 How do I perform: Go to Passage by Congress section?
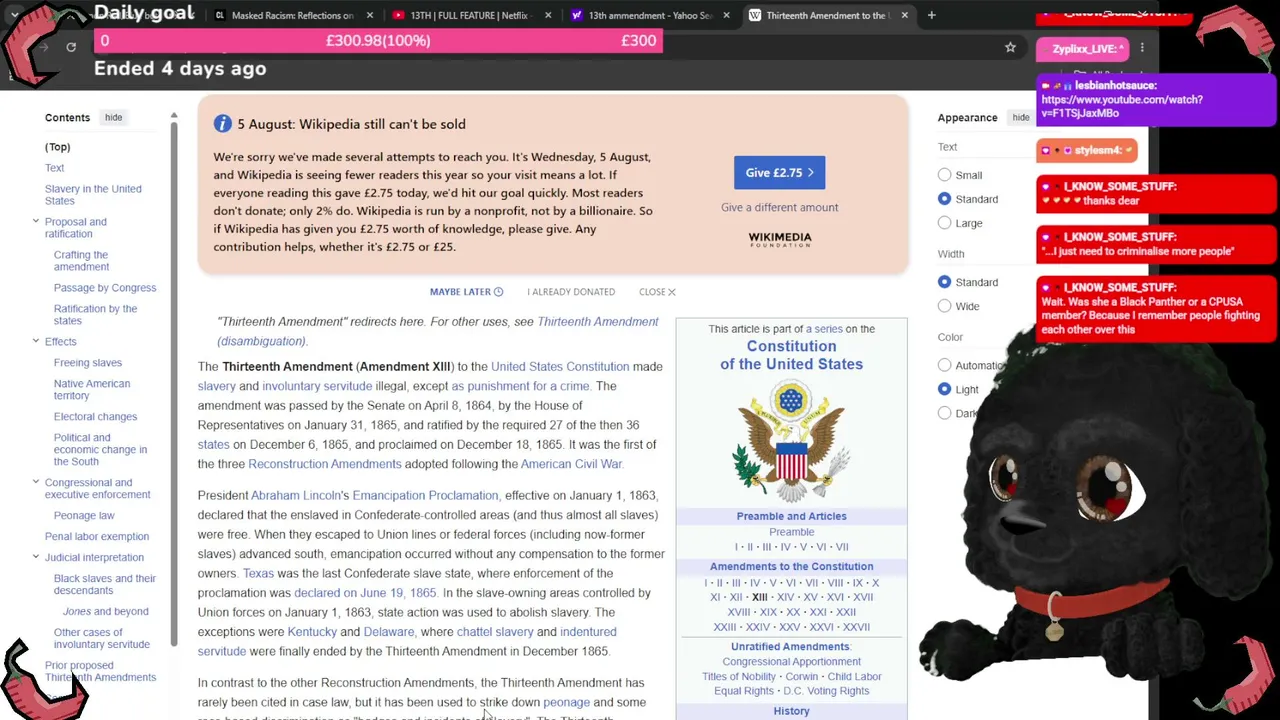(x=105, y=288)
